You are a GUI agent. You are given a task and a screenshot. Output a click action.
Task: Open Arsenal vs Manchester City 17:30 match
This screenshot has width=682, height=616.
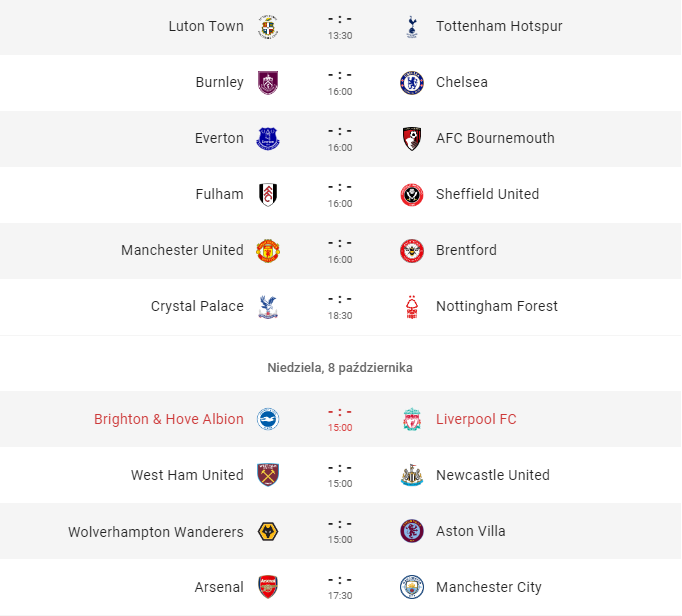pos(340,587)
